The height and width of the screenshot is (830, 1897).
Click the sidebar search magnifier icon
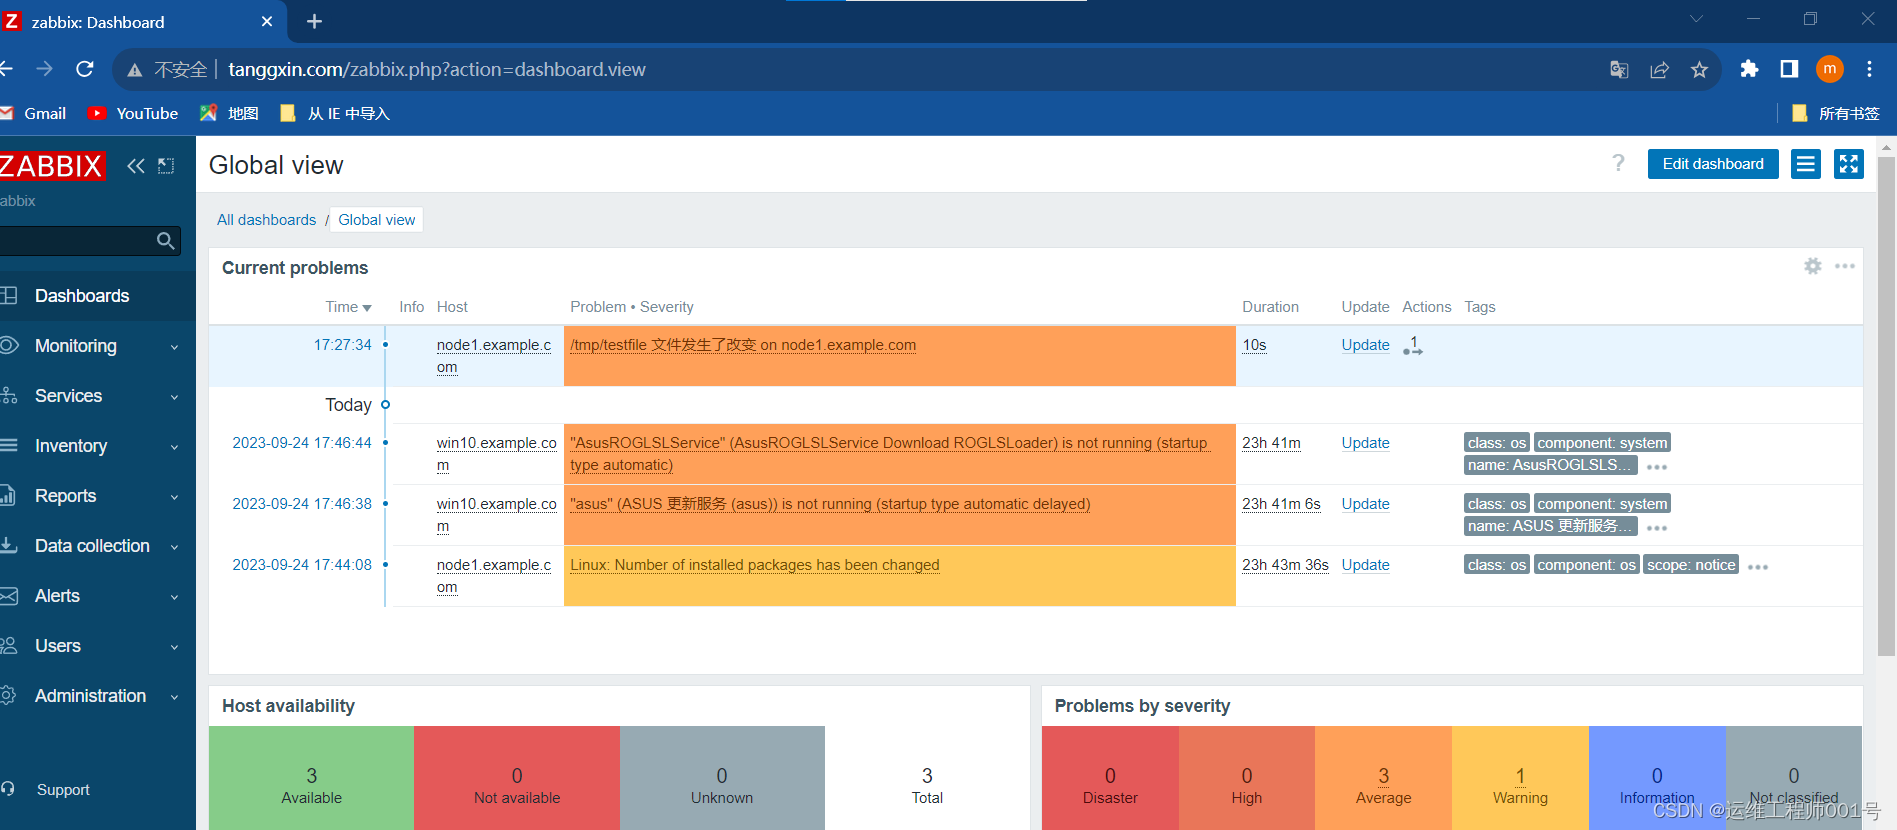click(166, 241)
